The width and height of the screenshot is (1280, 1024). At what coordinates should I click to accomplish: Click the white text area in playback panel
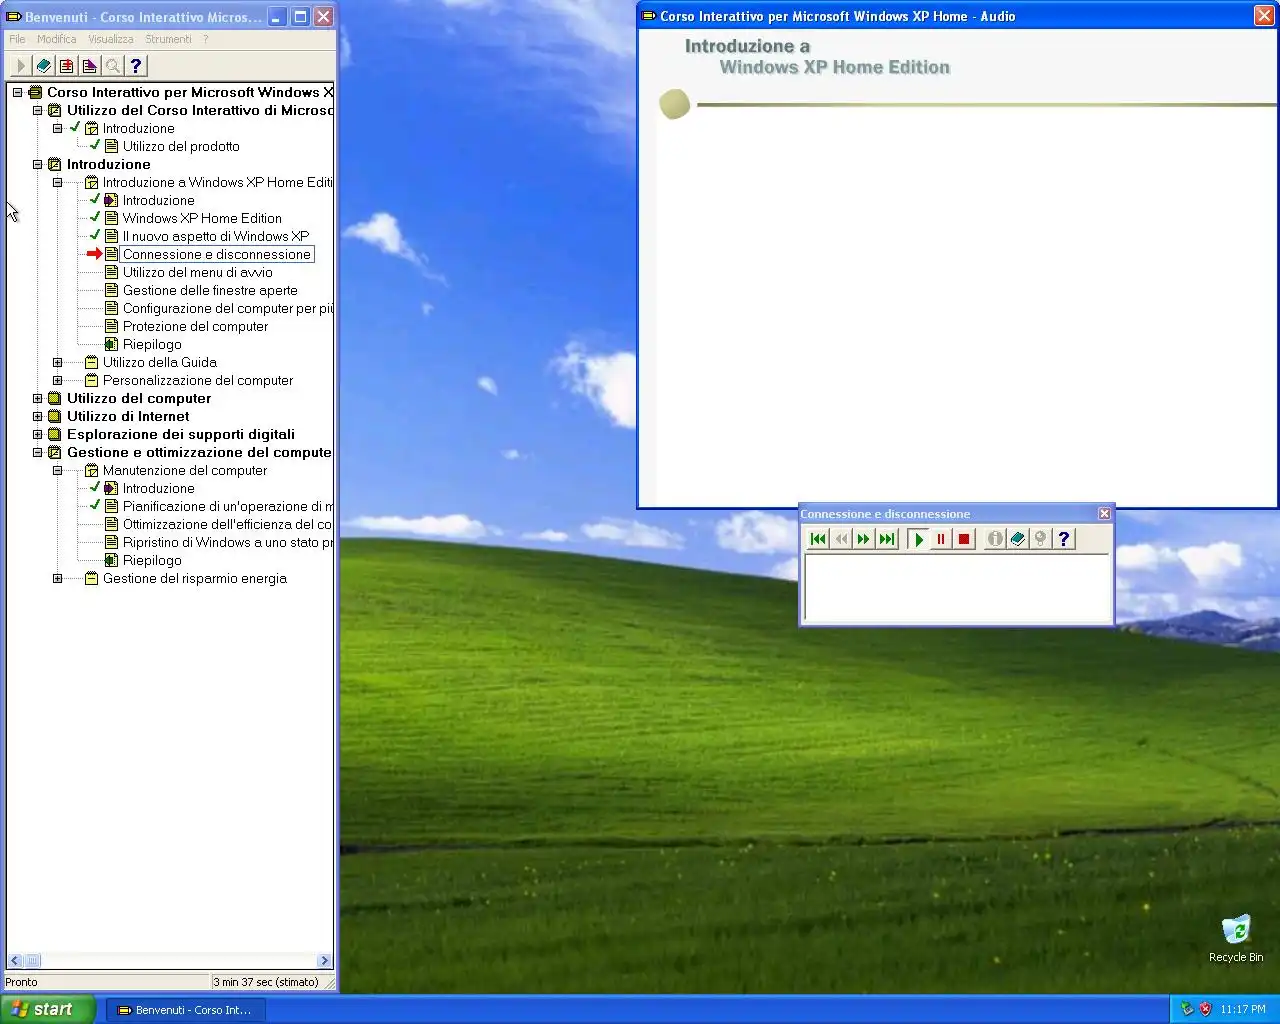click(x=958, y=589)
